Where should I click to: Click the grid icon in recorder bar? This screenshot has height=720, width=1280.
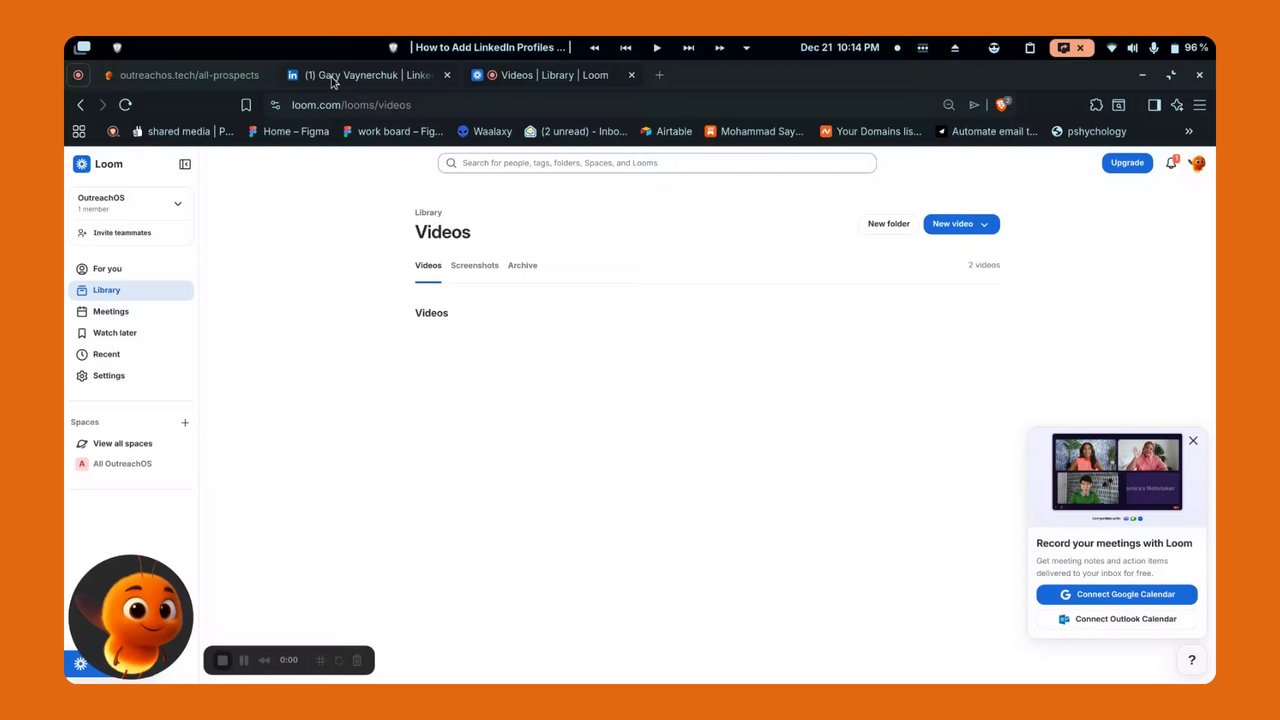tap(321, 660)
